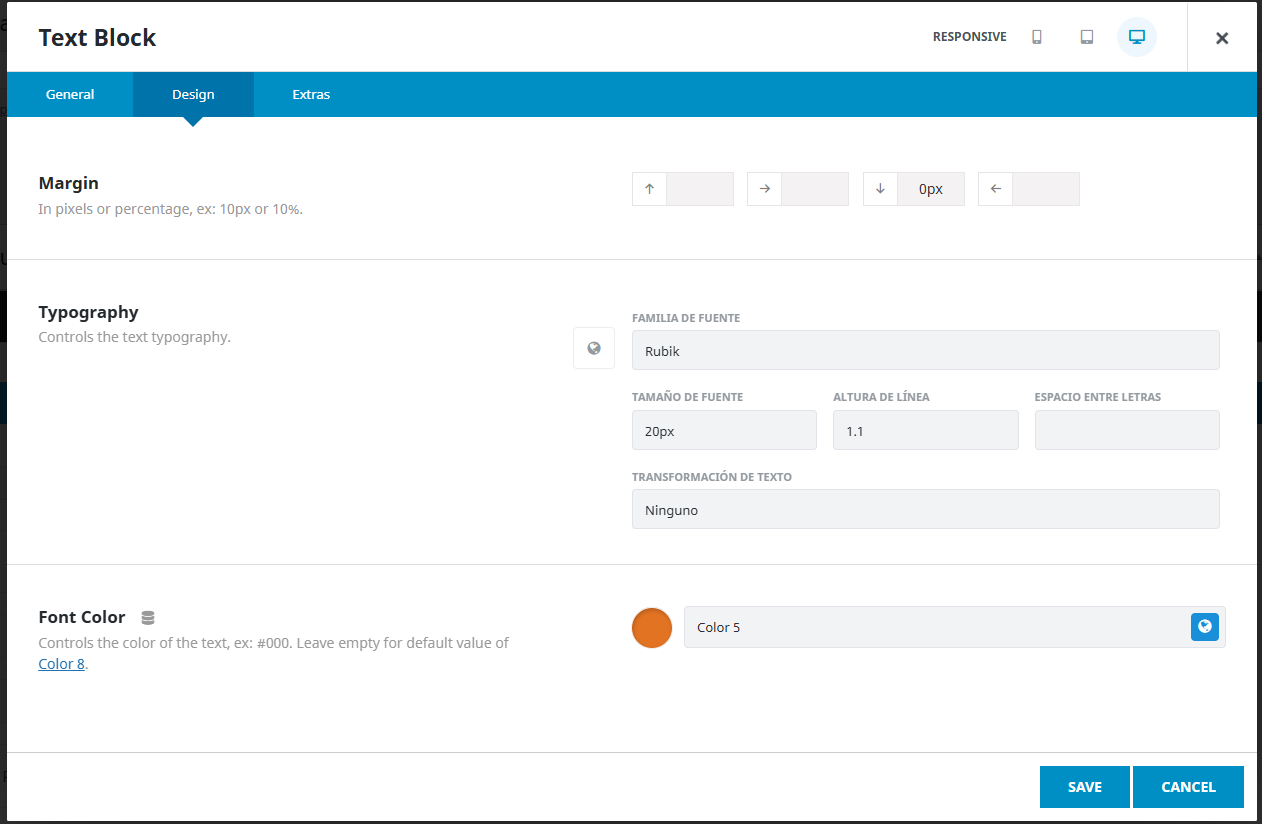Switch to tablet responsive view icon
Viewport: 1262px width, 824px height.
1087,37
